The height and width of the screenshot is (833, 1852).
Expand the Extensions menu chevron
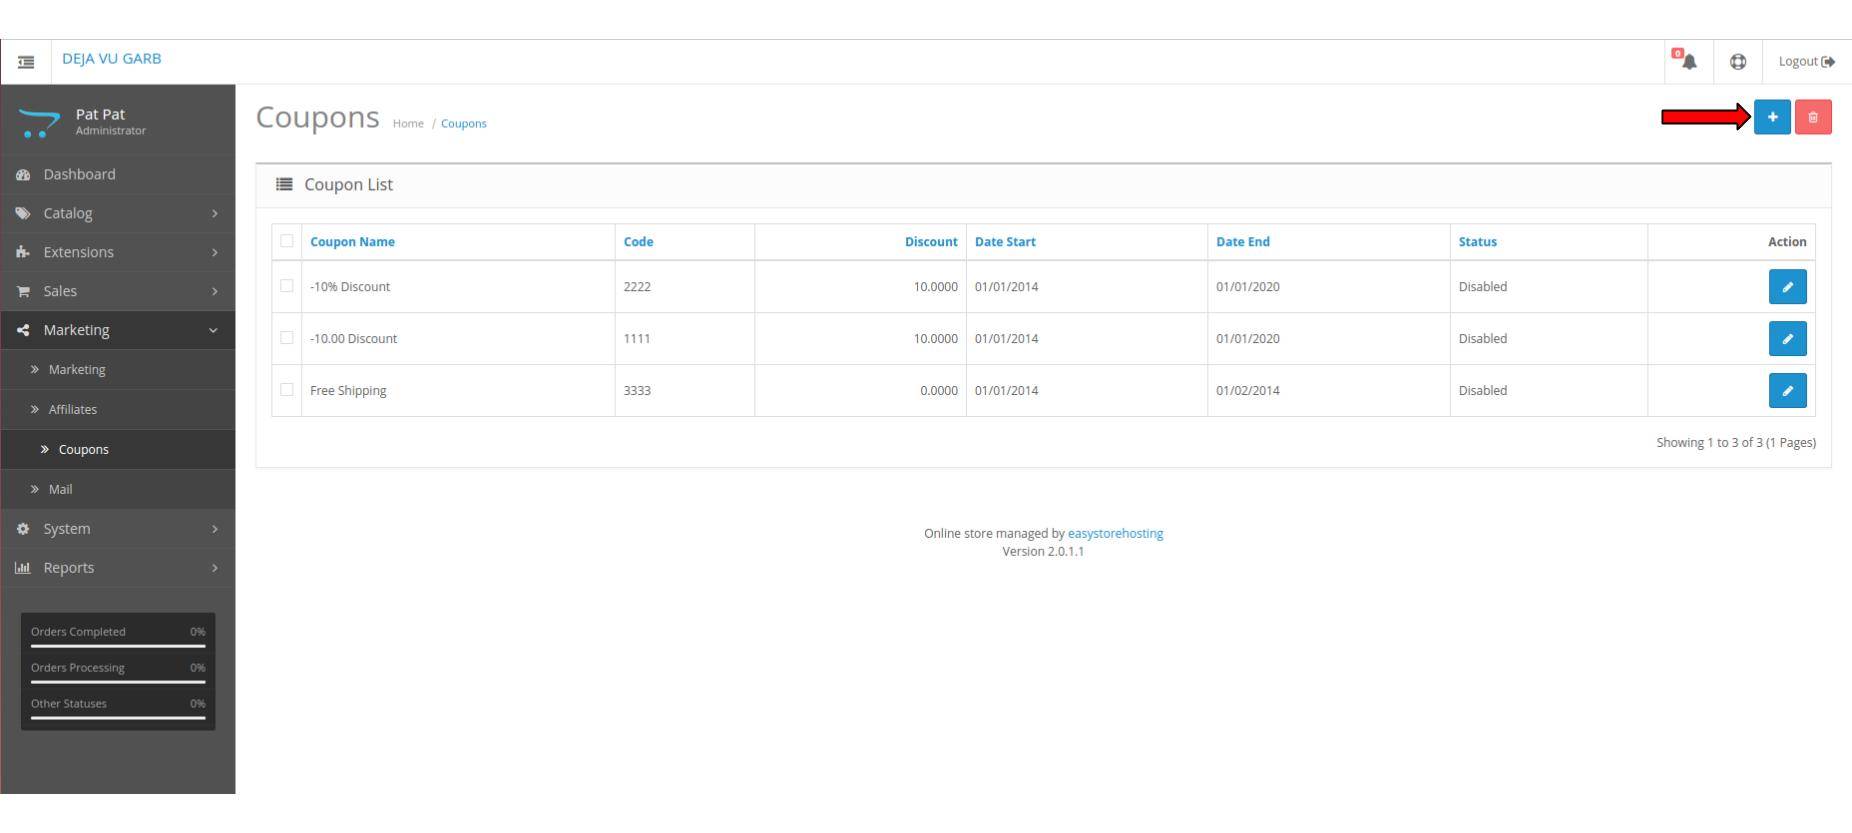click(x=214, y=253)
